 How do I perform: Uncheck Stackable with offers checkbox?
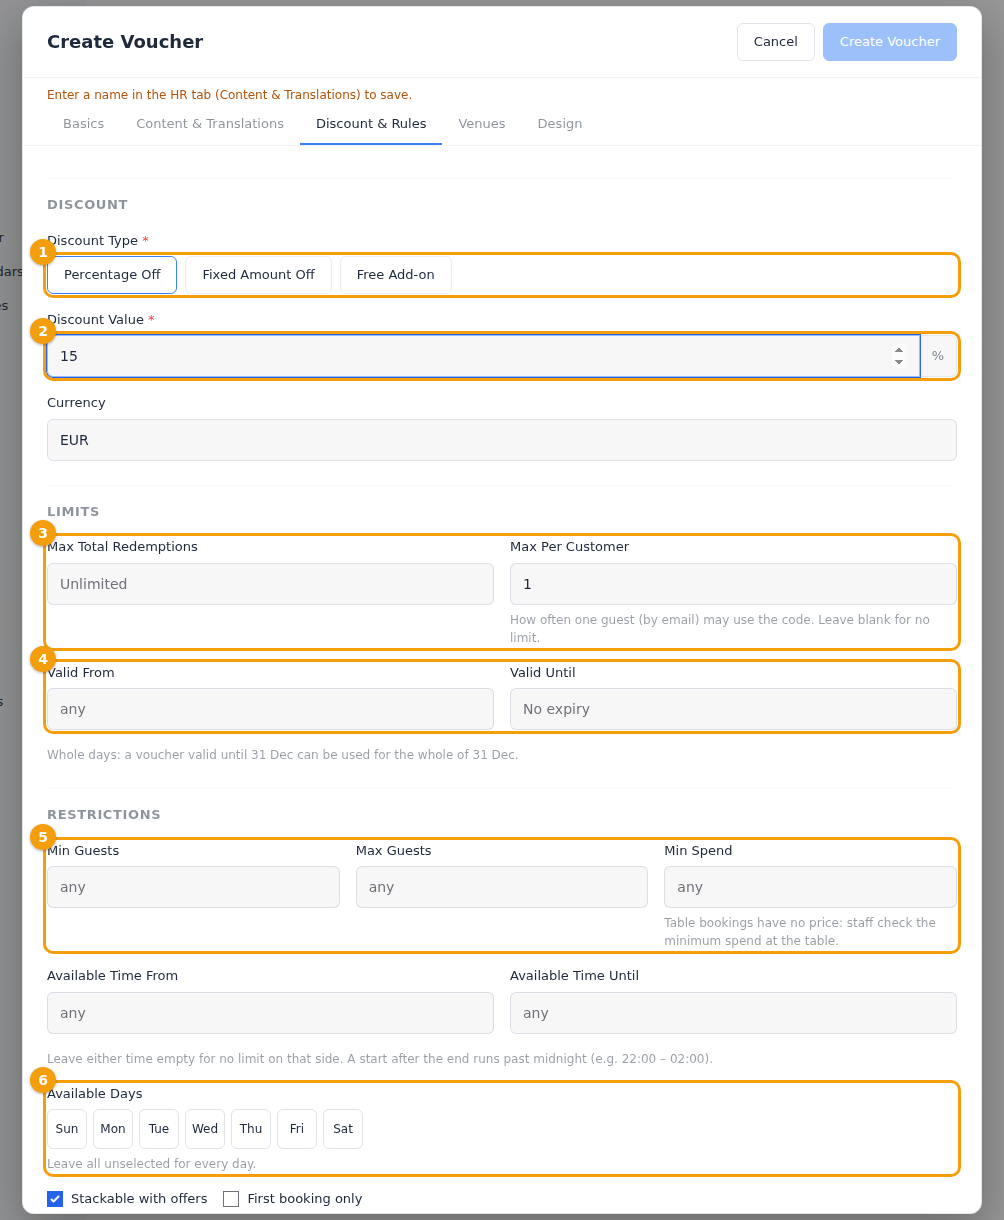coord(55,1199)
